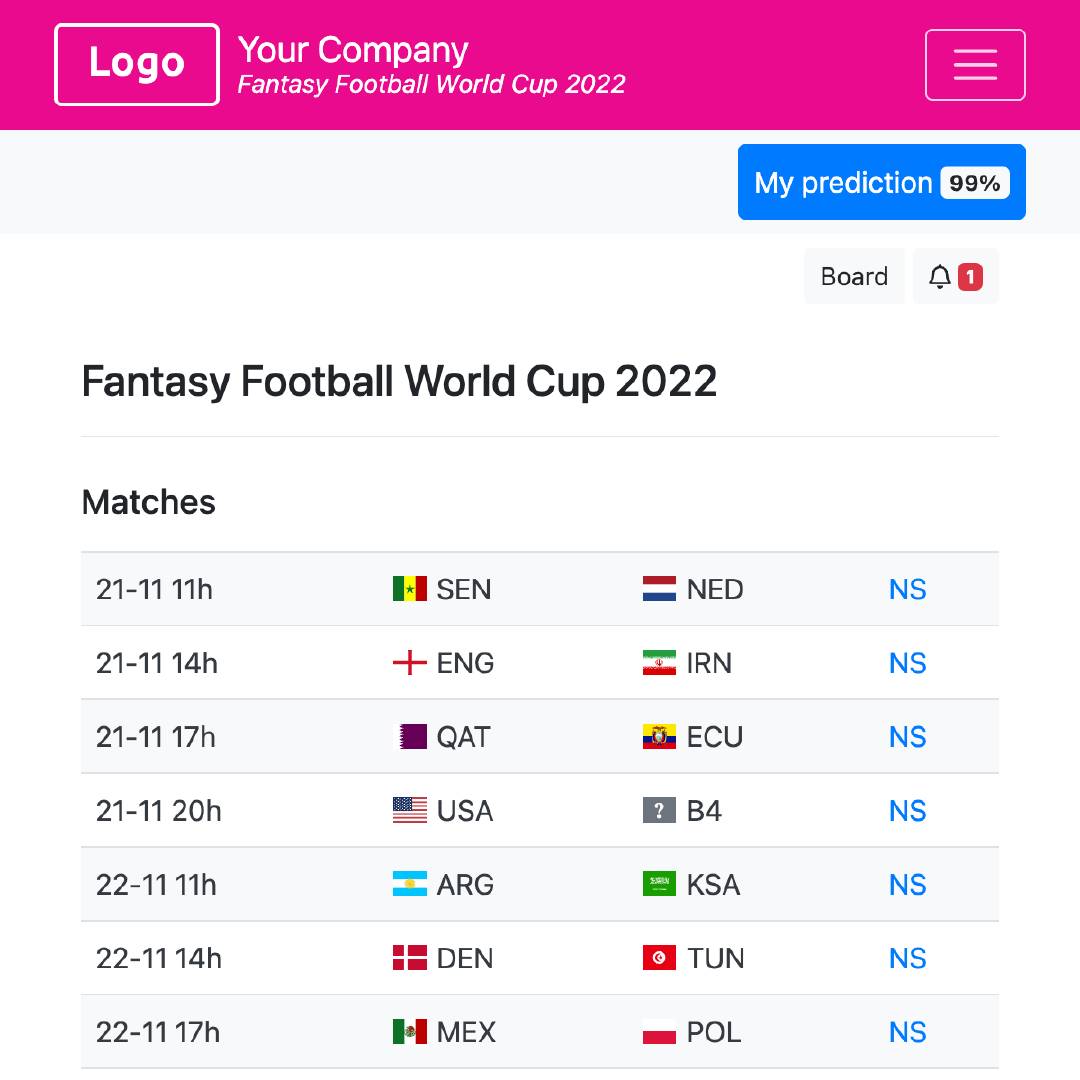This screenshot has height=1080, width=1080.
Task: Open the notification bell
Action: click(x=940, y=276)
